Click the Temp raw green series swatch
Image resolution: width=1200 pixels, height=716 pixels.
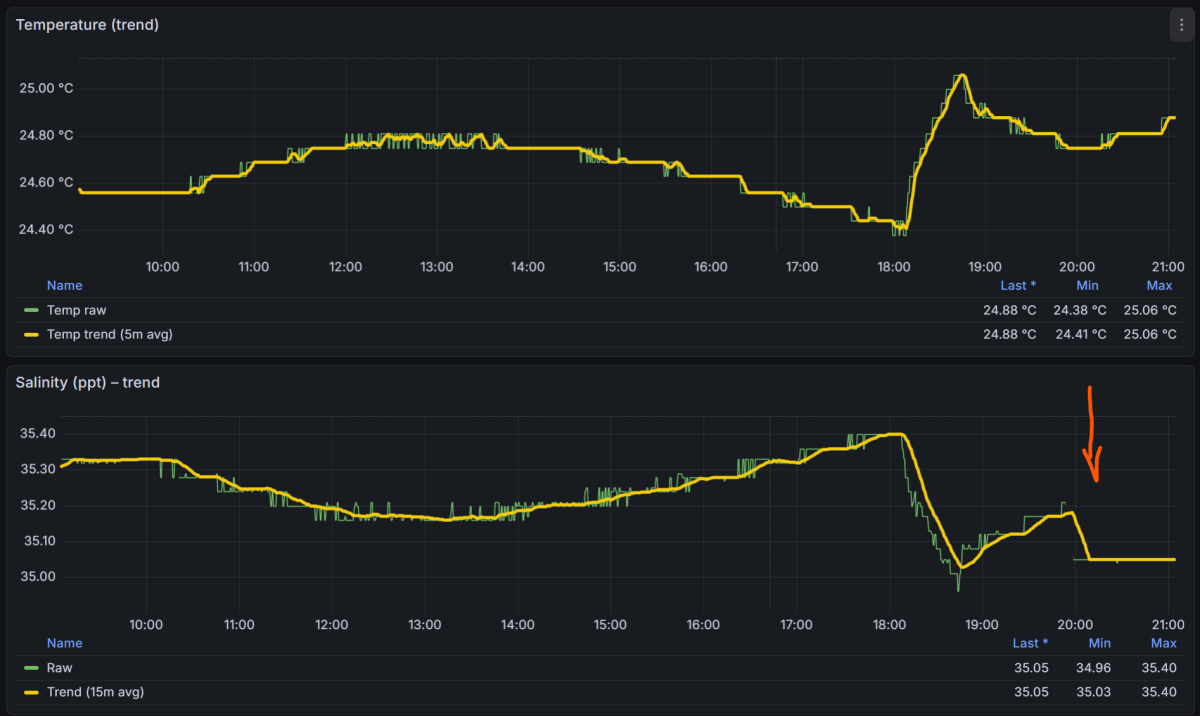pyautogui.click(x=31, y=310)
